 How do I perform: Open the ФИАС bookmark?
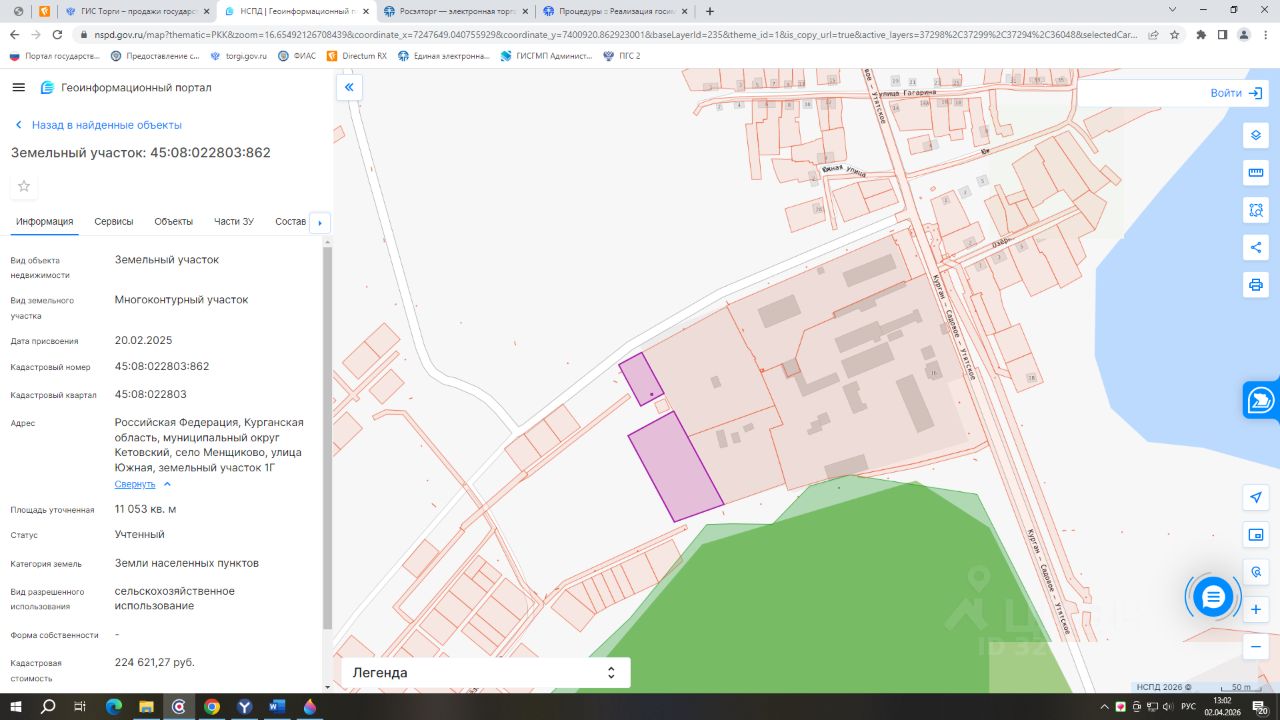[x=297, y=56]
